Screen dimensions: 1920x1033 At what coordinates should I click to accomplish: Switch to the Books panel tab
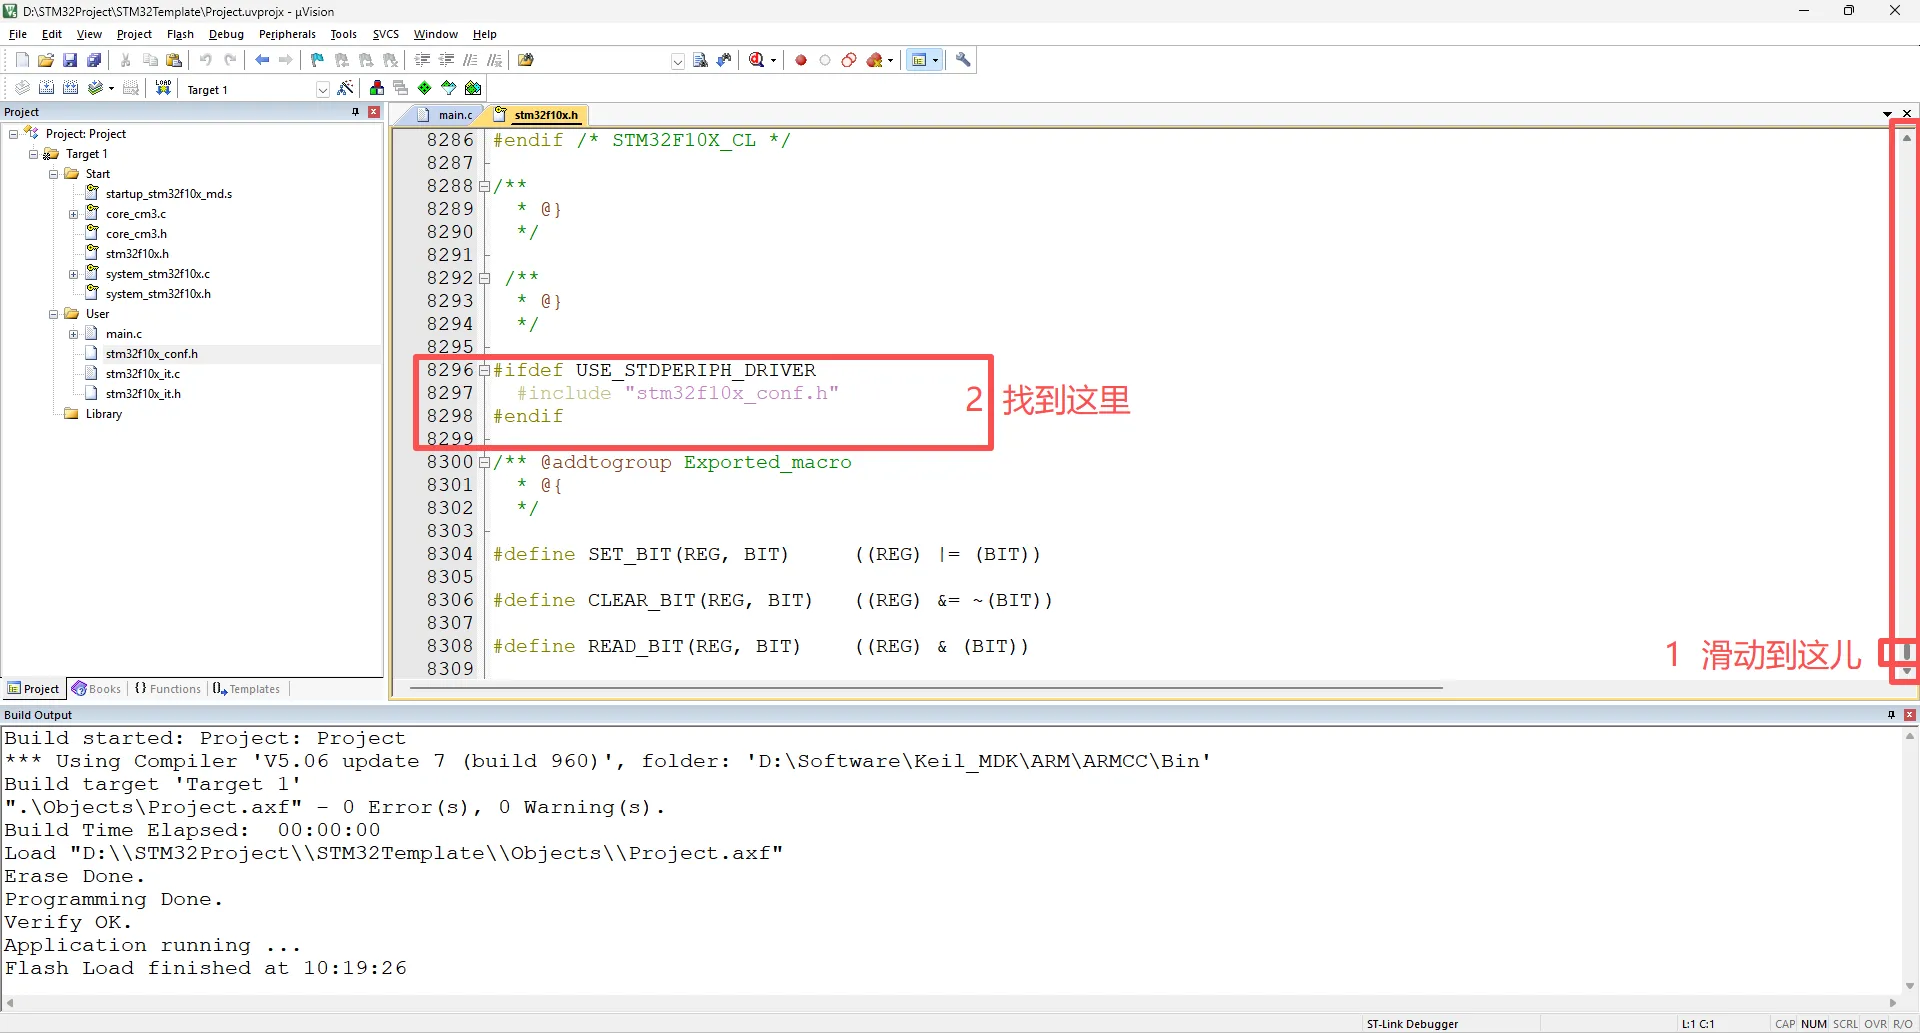(x=97, y=689)
